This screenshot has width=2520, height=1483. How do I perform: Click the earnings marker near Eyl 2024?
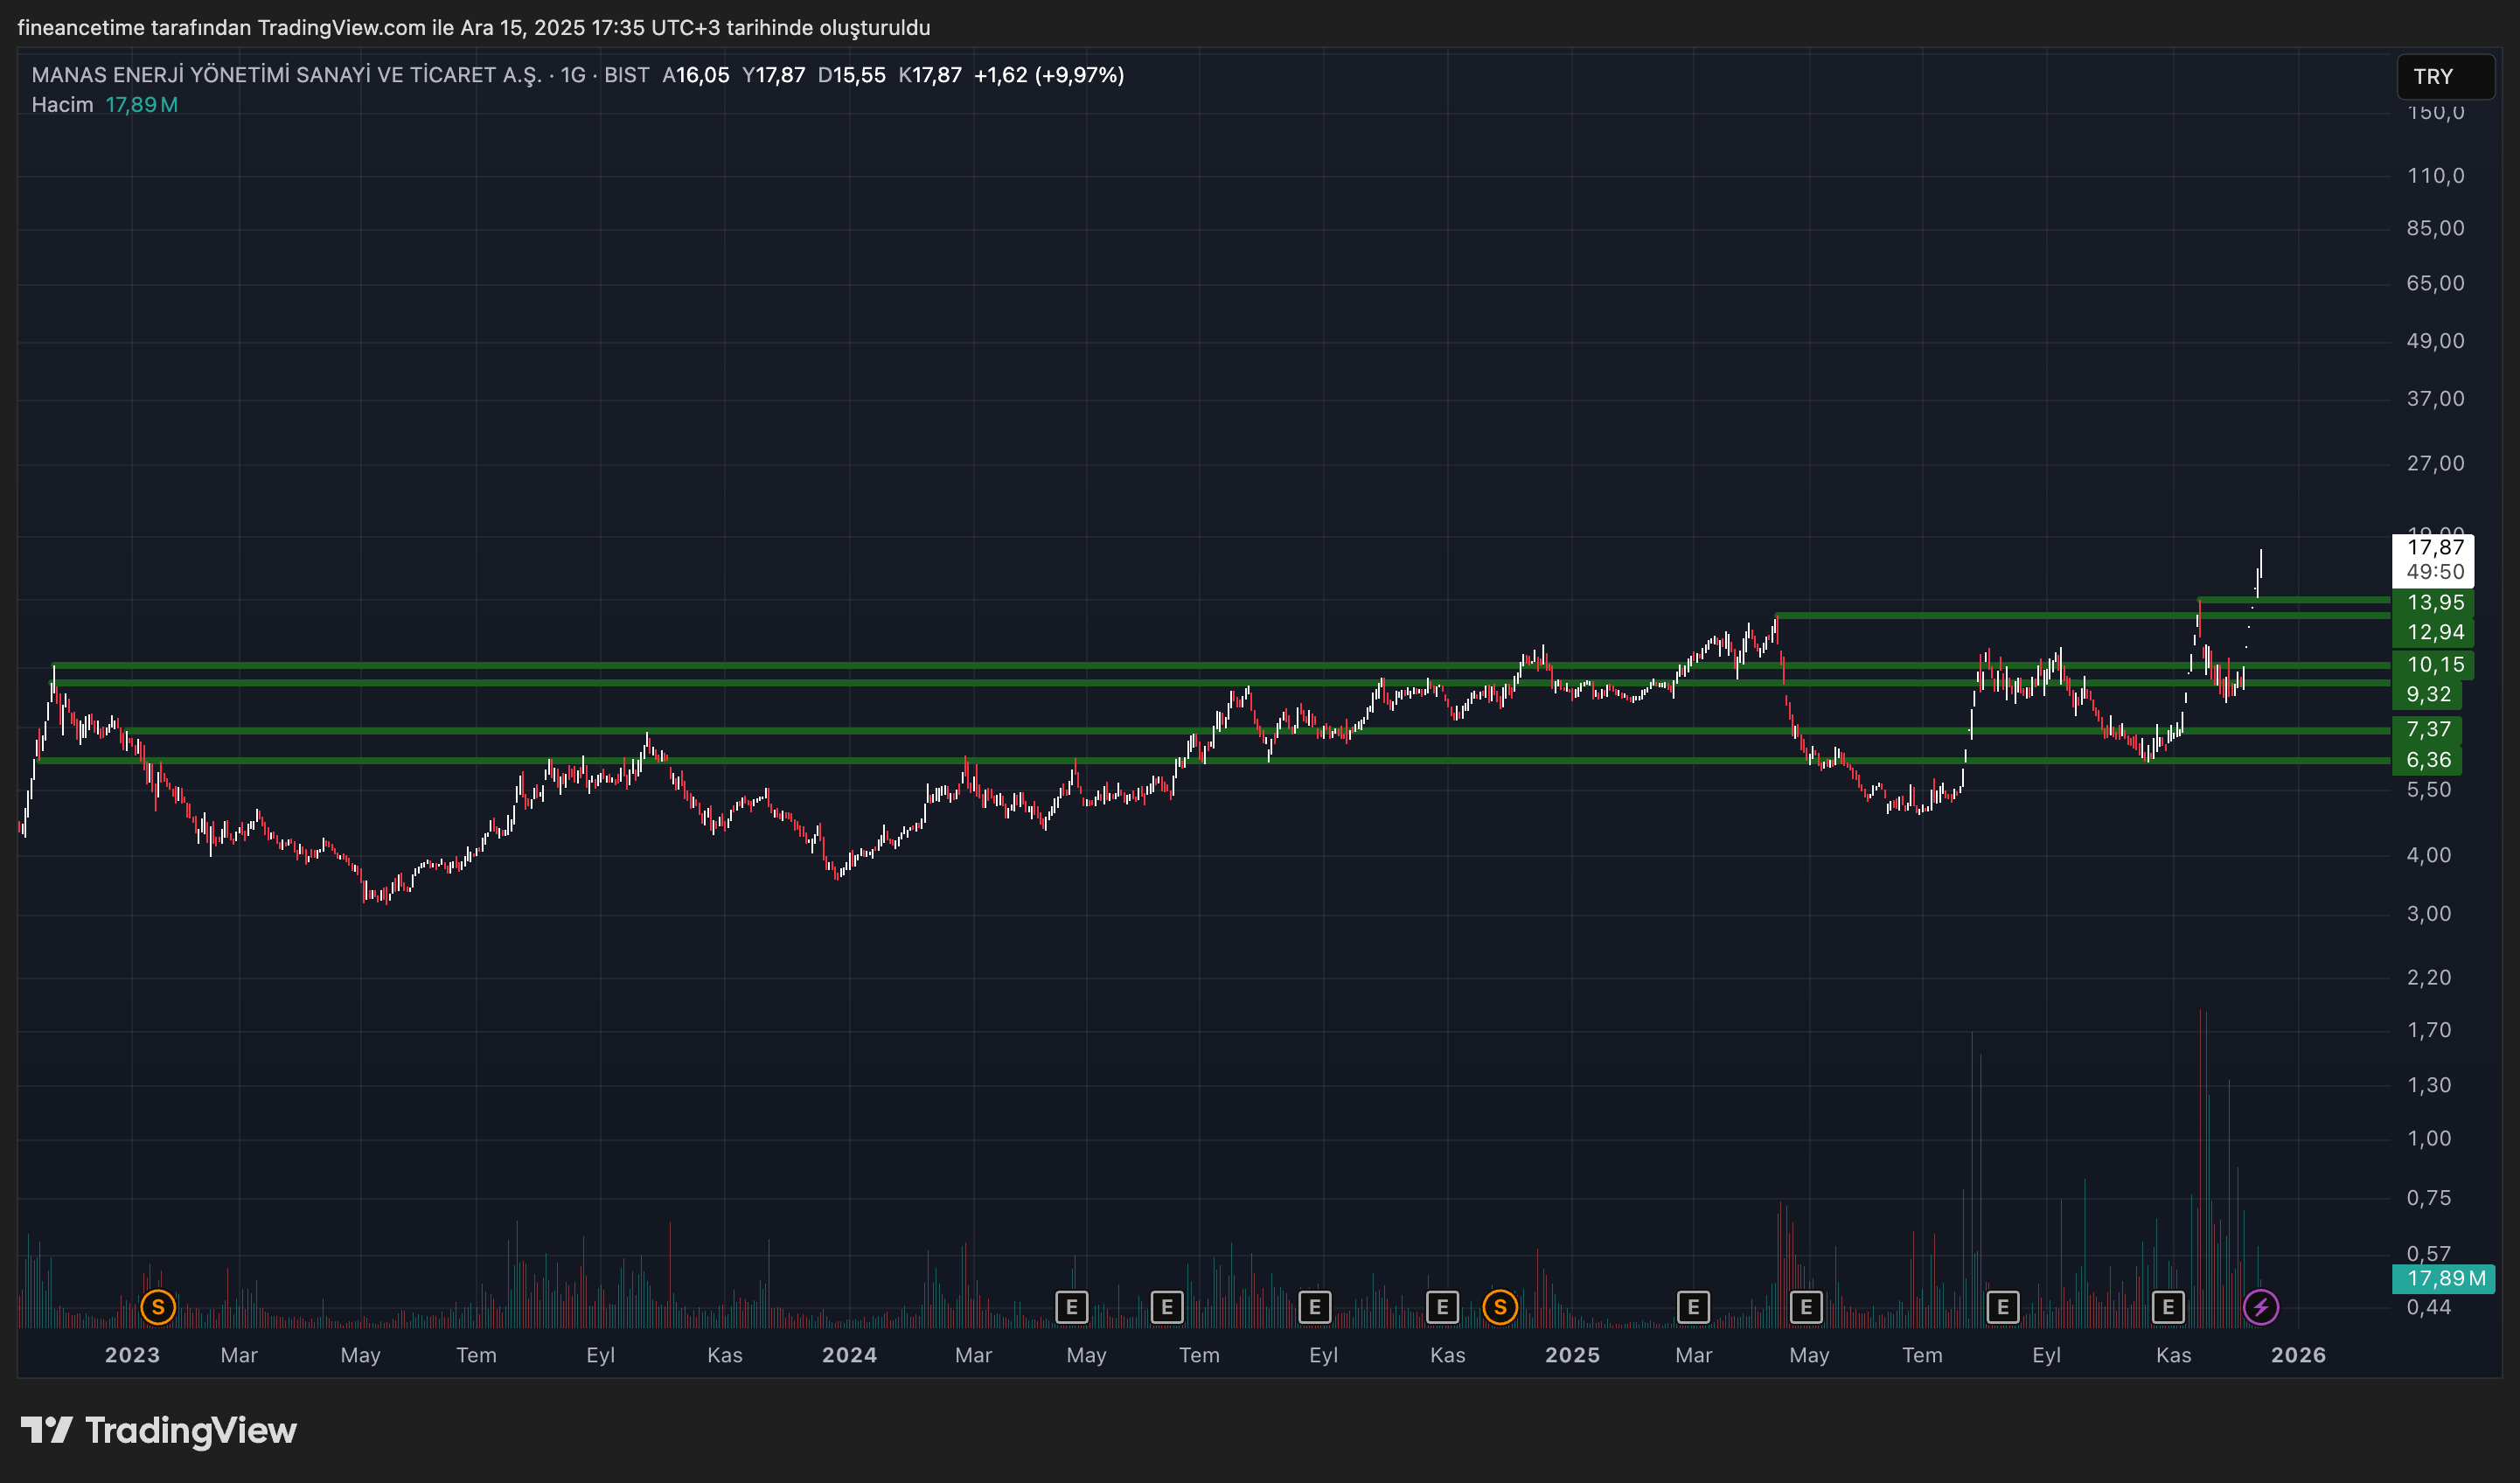tap(1314, 1307)
